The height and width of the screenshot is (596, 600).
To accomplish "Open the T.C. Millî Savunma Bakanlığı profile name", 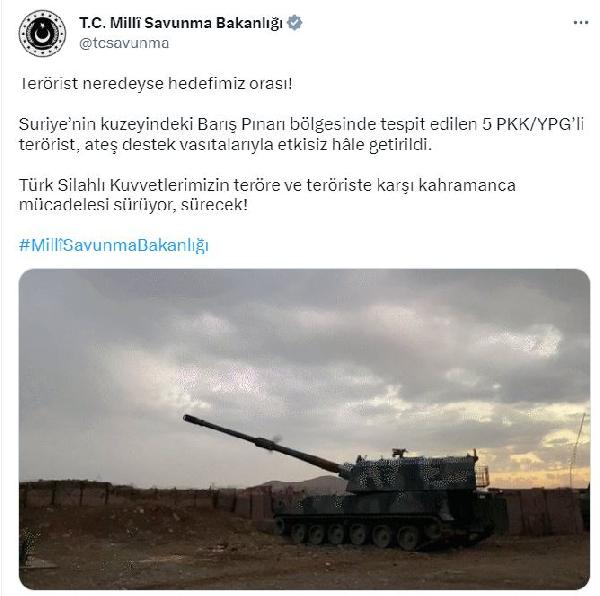I will point(181,23).
